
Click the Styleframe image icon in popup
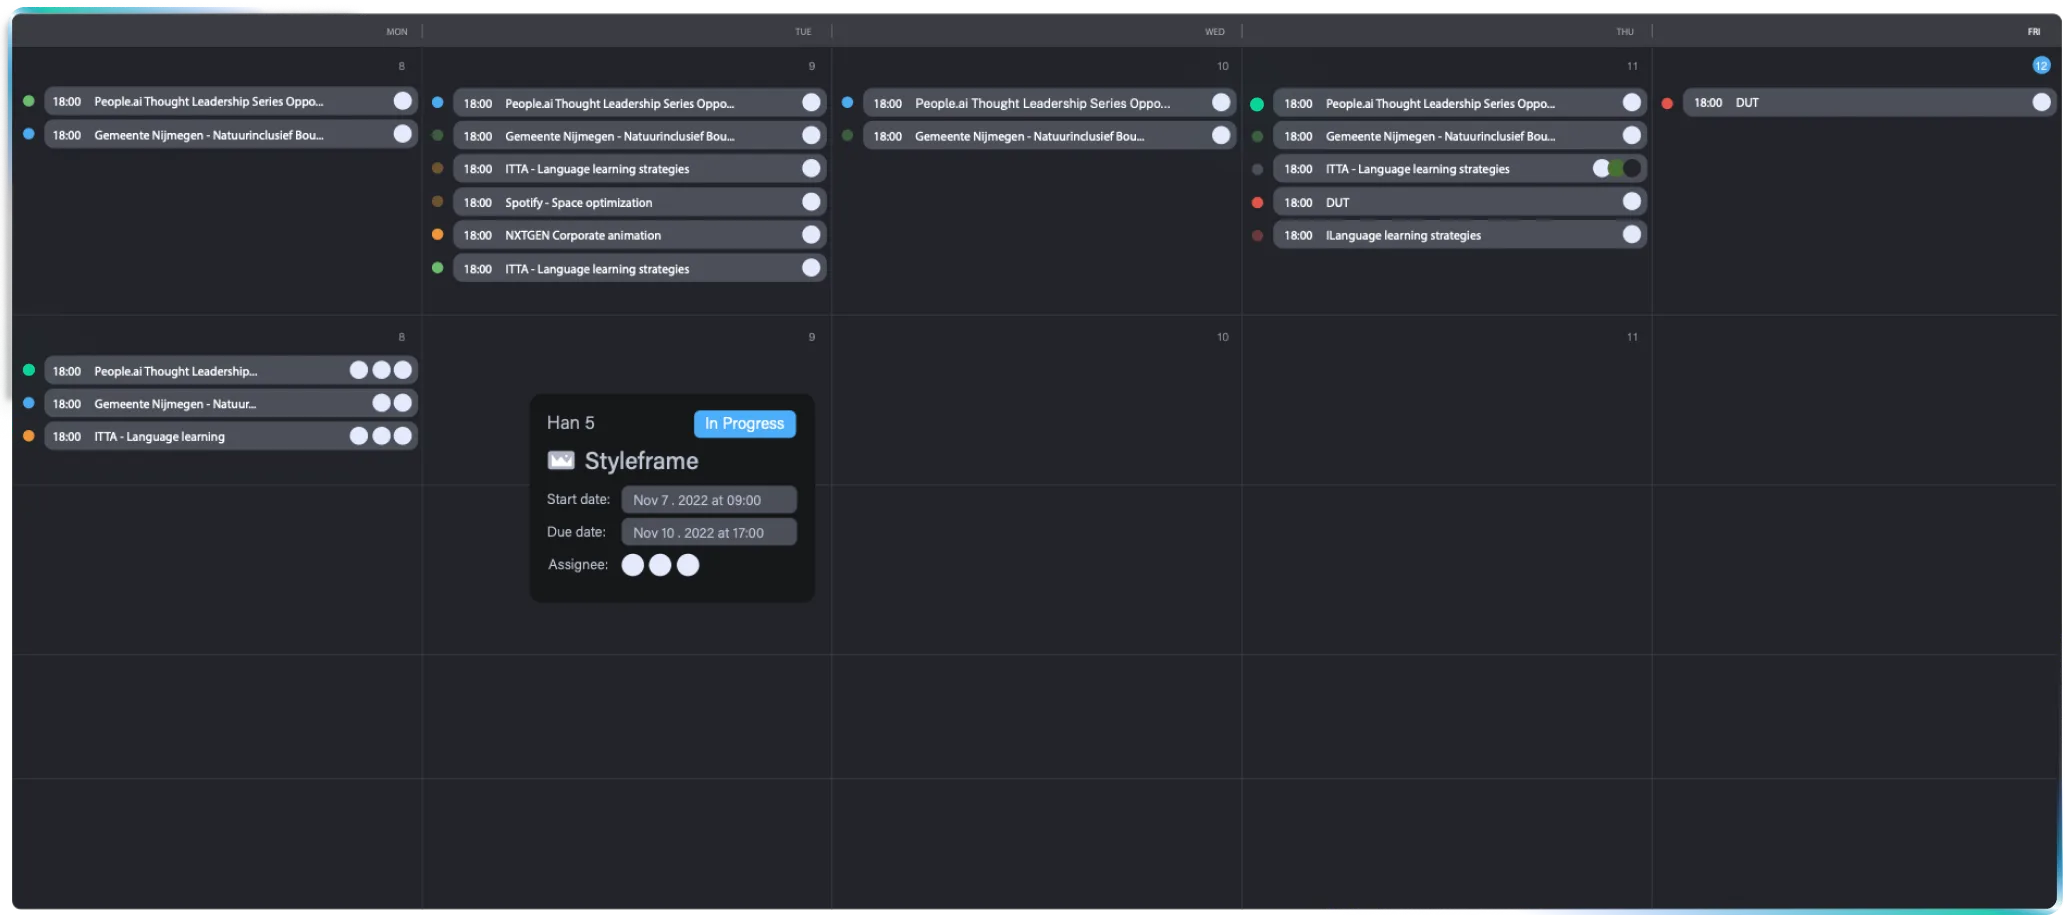pyautogui.click(x=561, y=461)
